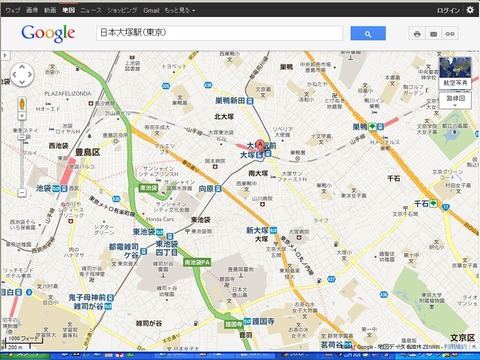This screenshot has height=360, width=480.
Task: Click the 東池袋 metro station icon
Action: coord(160,232)
